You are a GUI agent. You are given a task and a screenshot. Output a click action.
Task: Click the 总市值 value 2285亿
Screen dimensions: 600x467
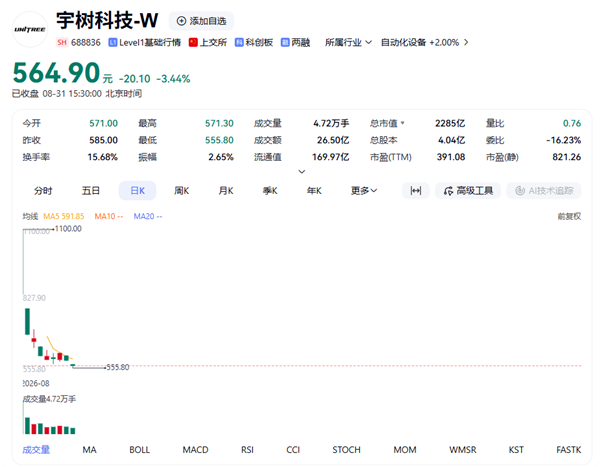pyautogui.click(x=450, y=123)
